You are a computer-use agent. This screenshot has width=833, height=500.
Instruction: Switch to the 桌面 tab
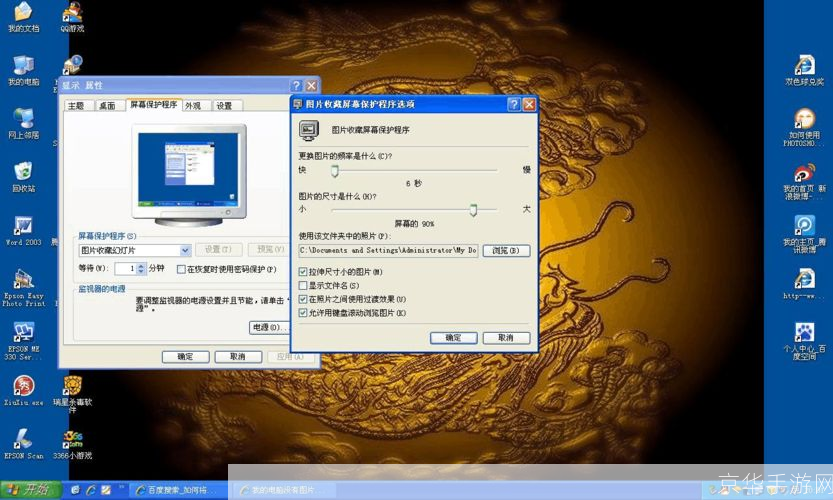[107, 106]
